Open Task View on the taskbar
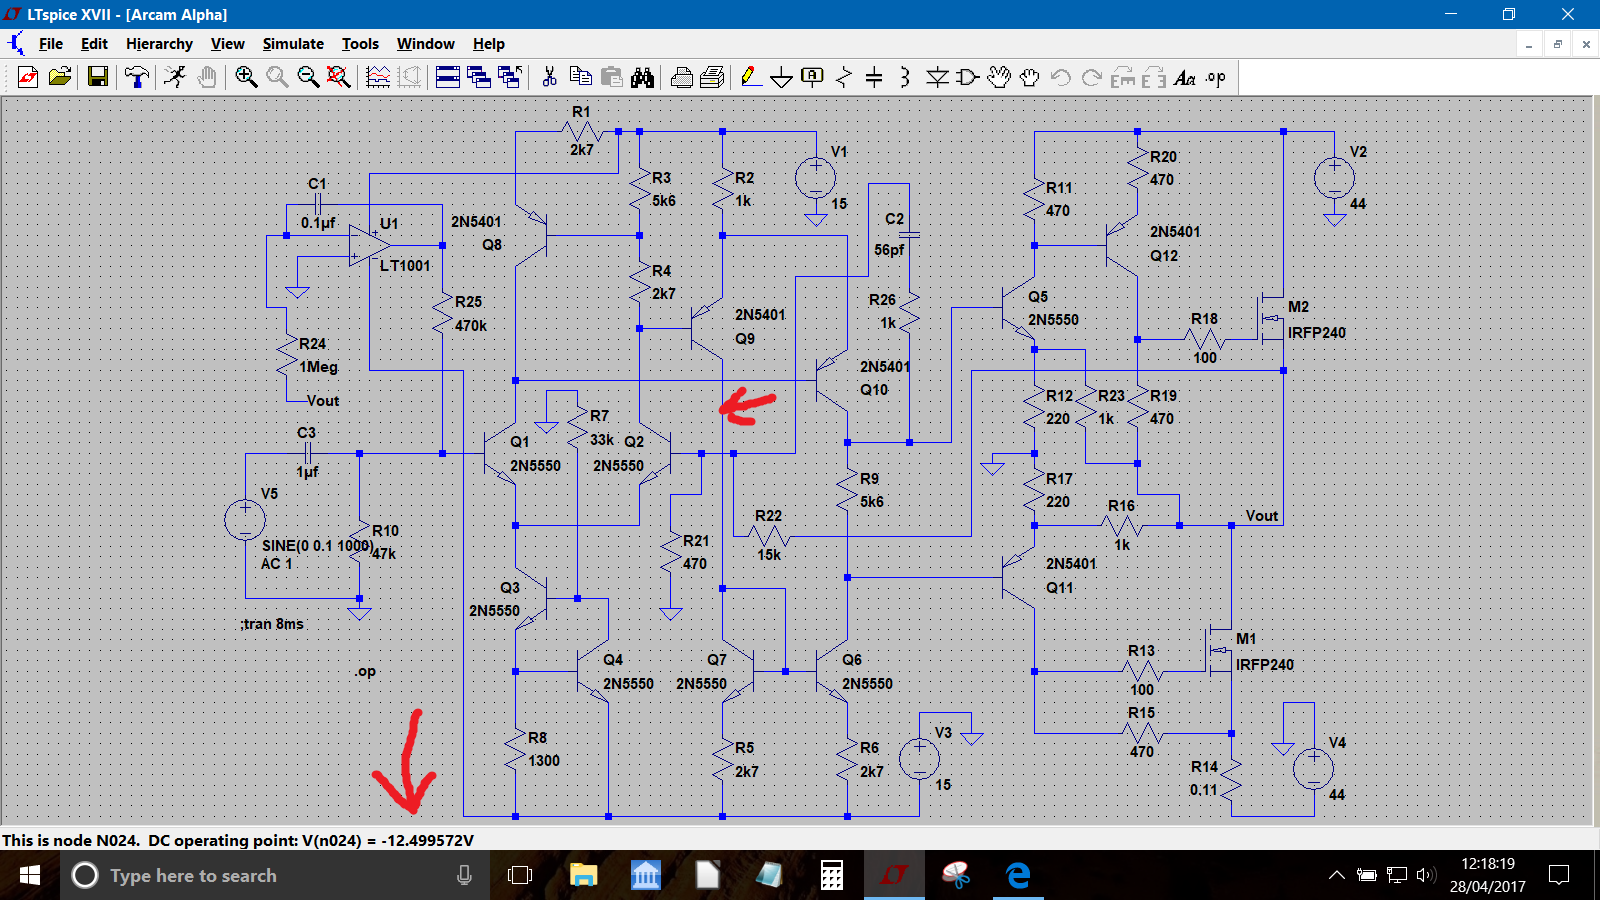Viewport: 1600px width, 900px height. pyautogui.click(x=519, y=876)
